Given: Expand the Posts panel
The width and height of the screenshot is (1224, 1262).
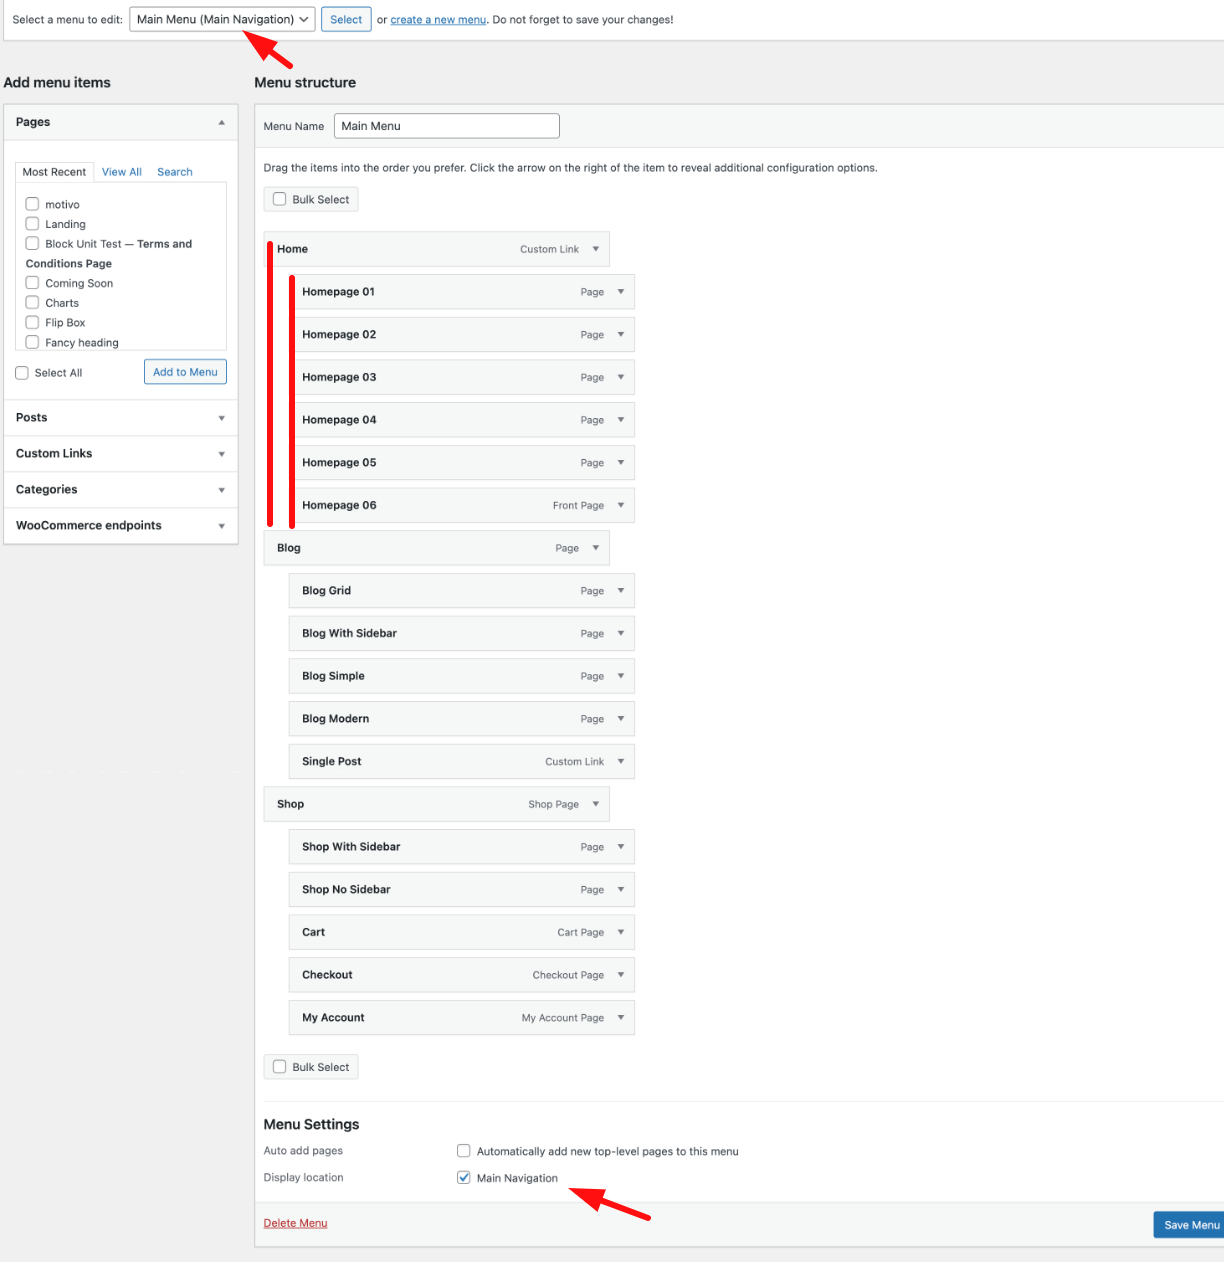Looking at the screenshot, I should tap(121, 418).
